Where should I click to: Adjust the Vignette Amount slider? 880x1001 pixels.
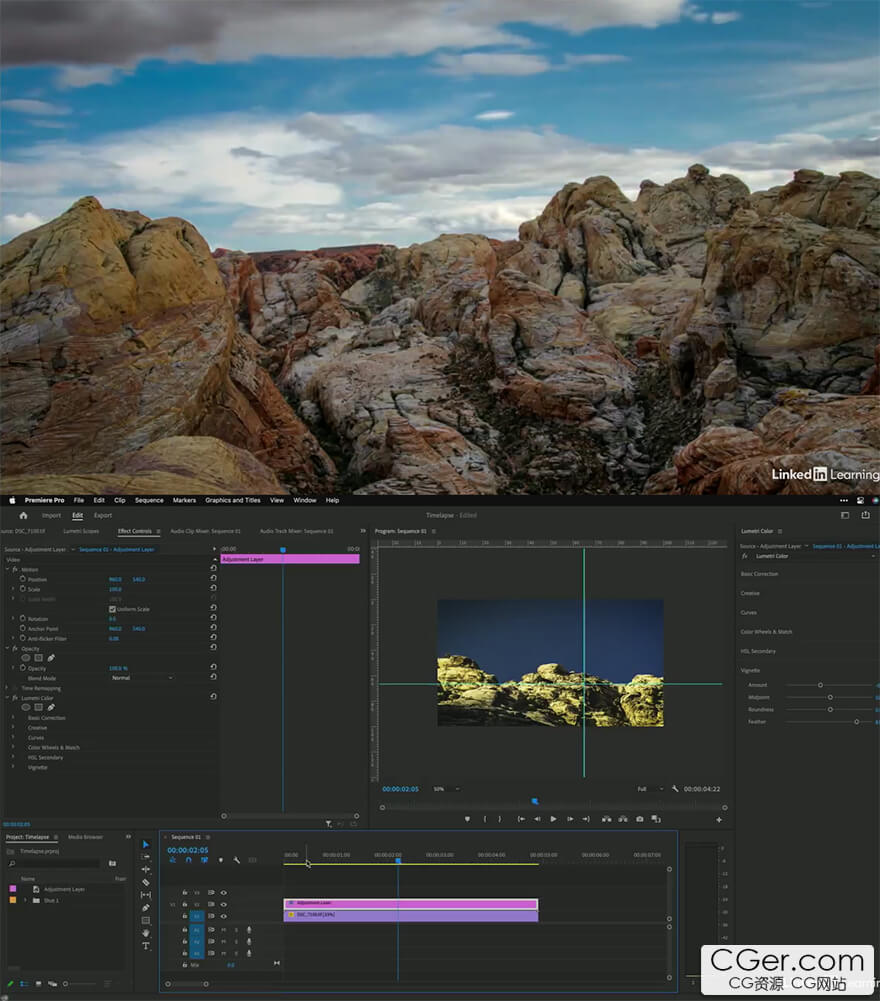[820, 685]
